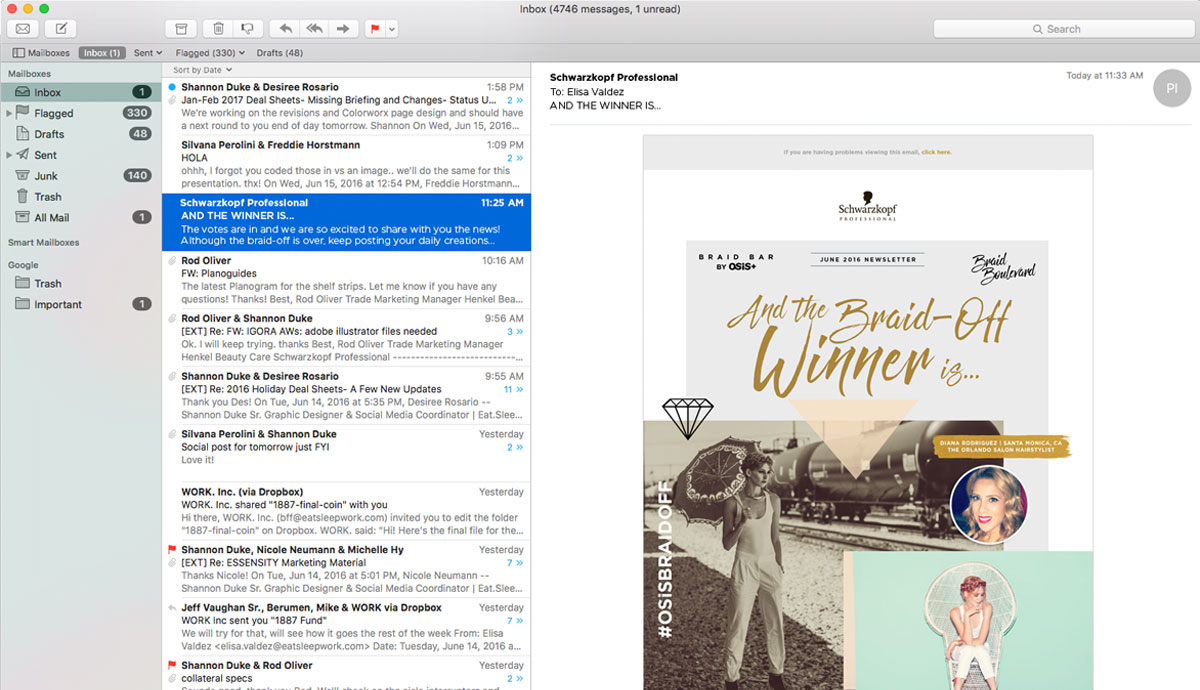
Task: Click the Reply All double-arrow icon
Action: [x=314, y=29]
